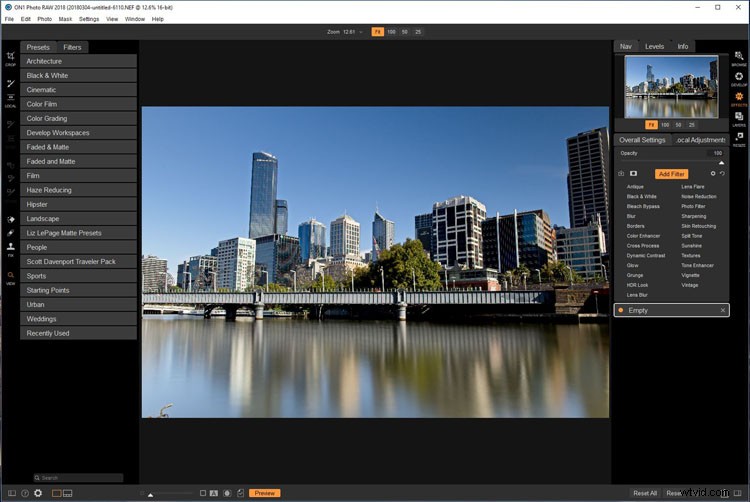Switch to filmstrip view layout
Screen dimensions: 750x502
click(68, 493)
